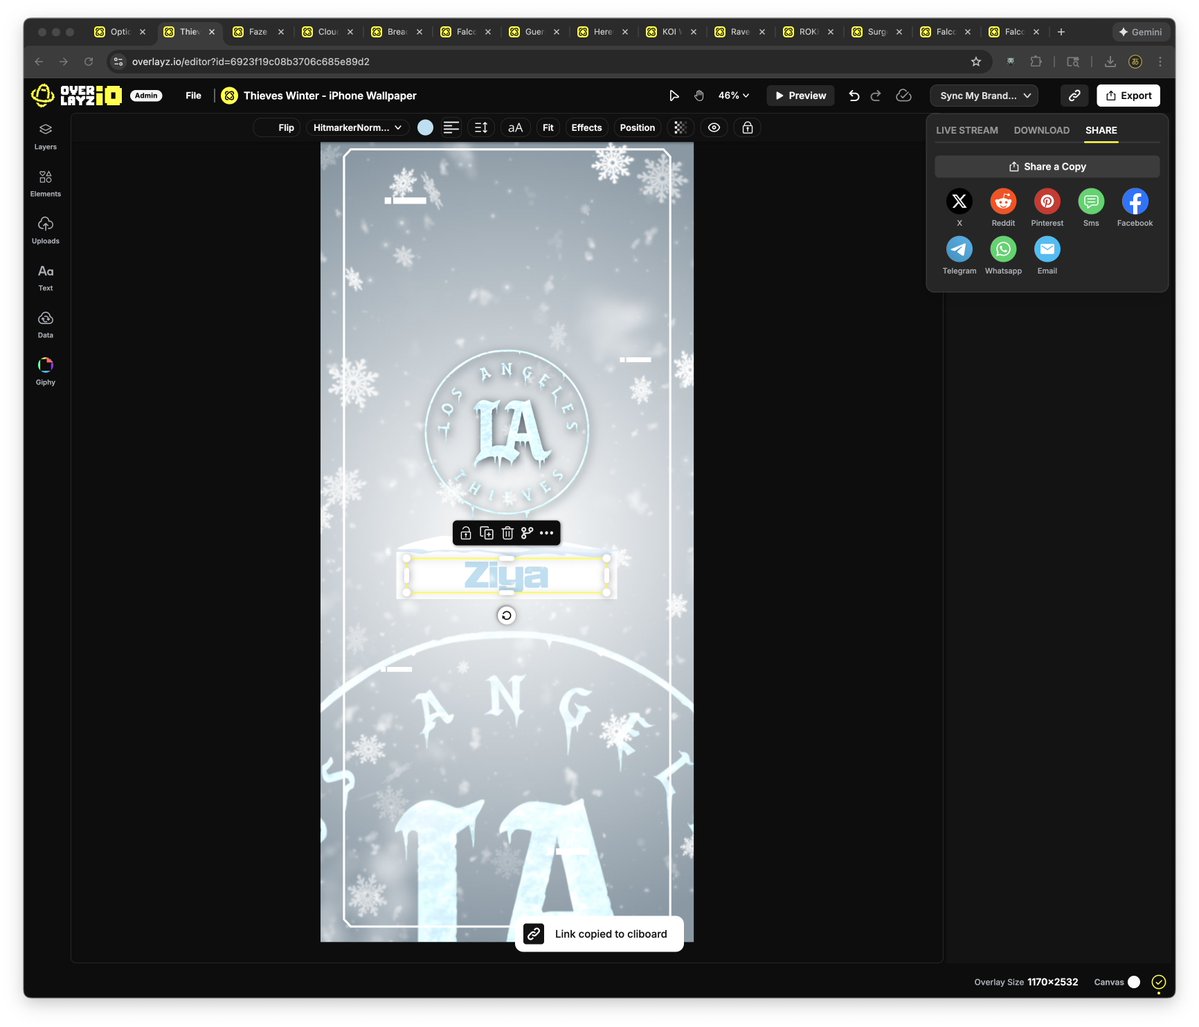This screenshot has height=1027, width=1199.
Task: Switch to the DOWNLOAD tab
Action: pyautogui.click(x=1041, y=130)
